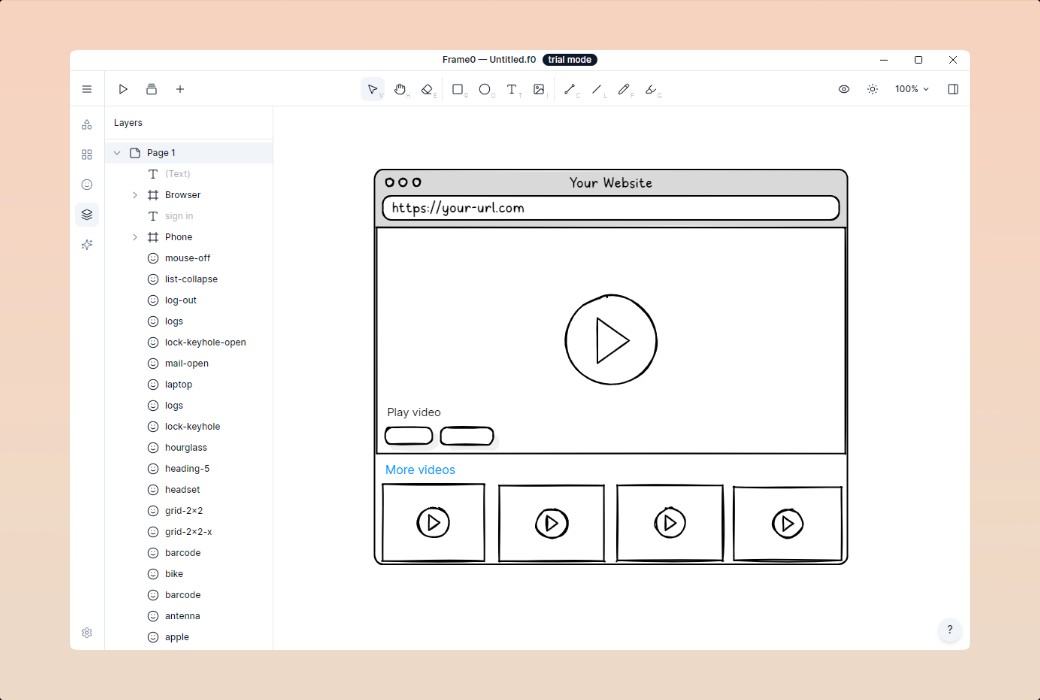The width and height of the screenshot is (1040, 700).
Task: Select the Hand pan tool
Action: [400, 89]
